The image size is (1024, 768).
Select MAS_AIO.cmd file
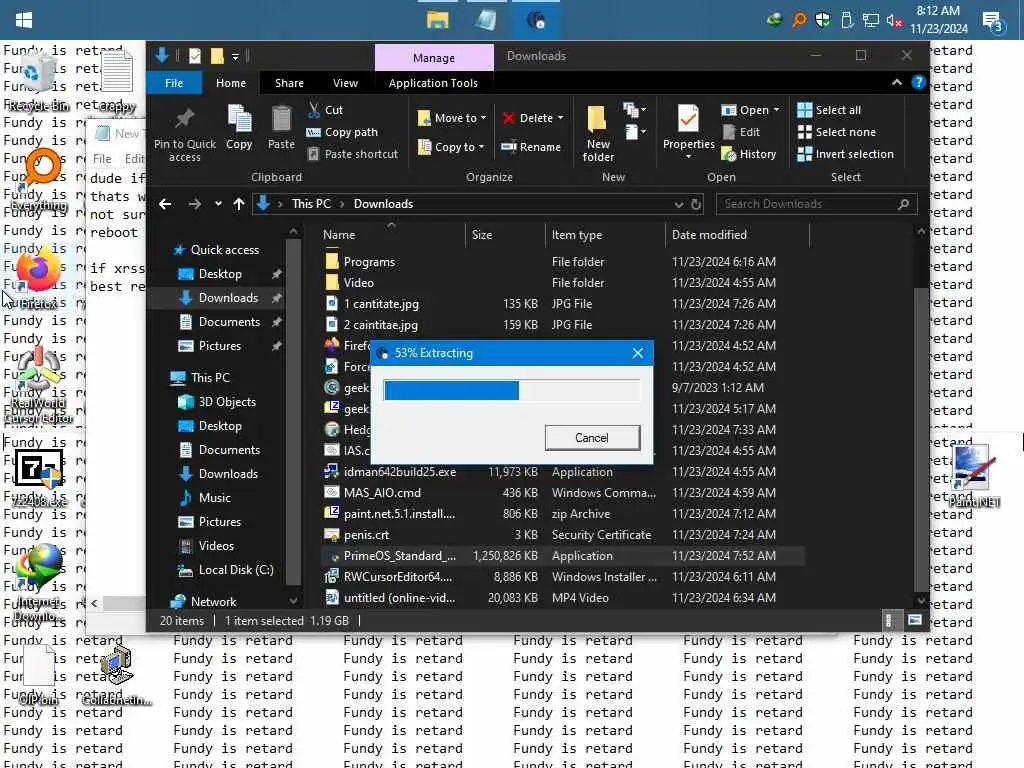click(x=562, y=493)
